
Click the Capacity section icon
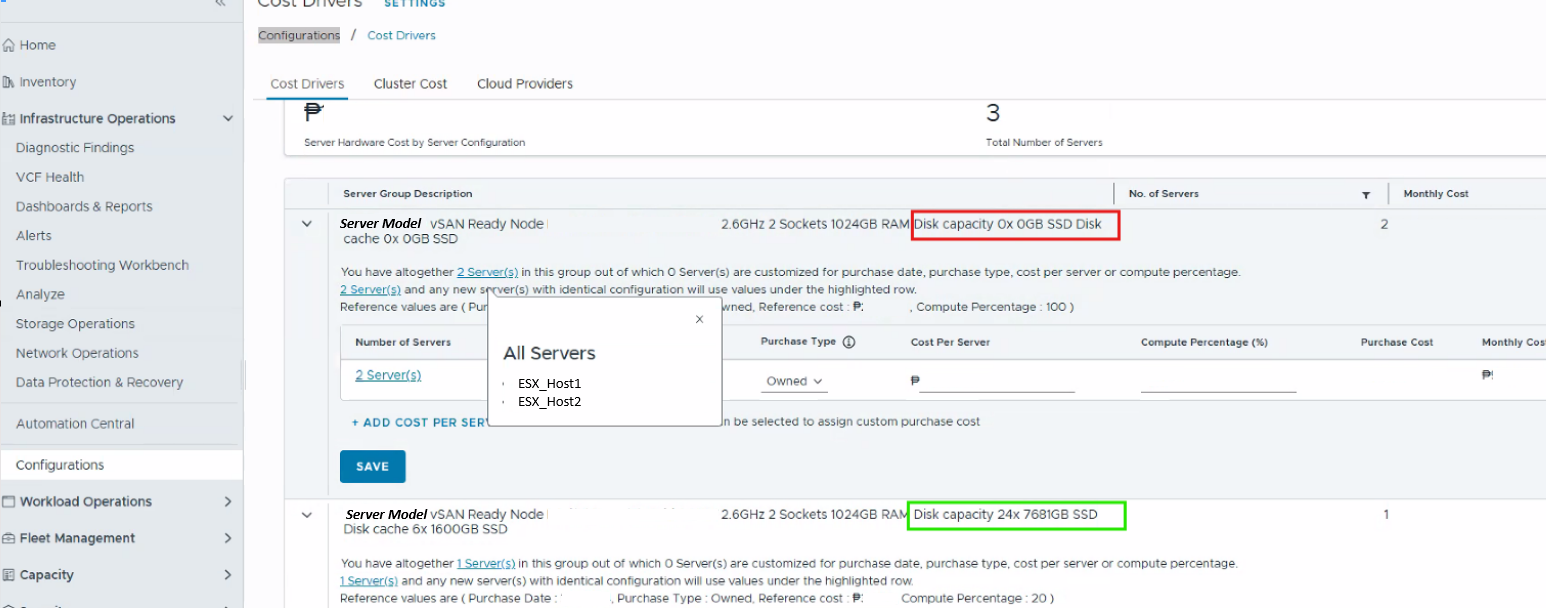[x=9, y=575]
